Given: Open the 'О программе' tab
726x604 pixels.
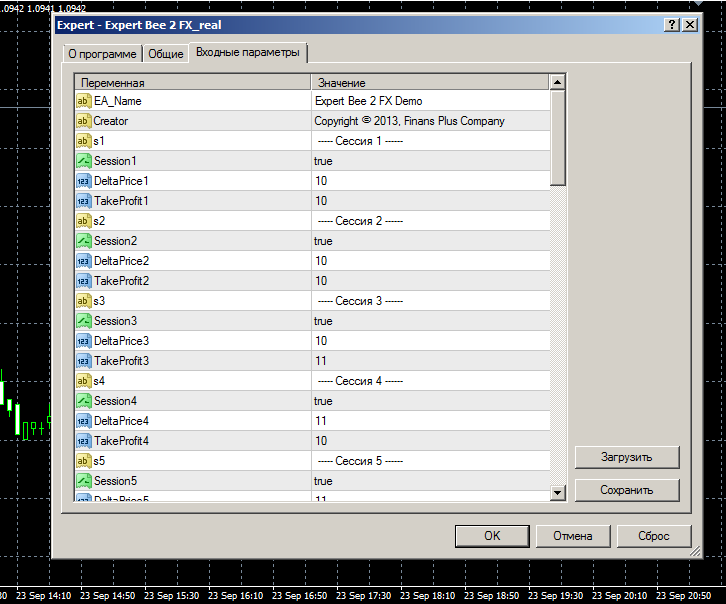Looking at the screenshot, I should (100, 54).
